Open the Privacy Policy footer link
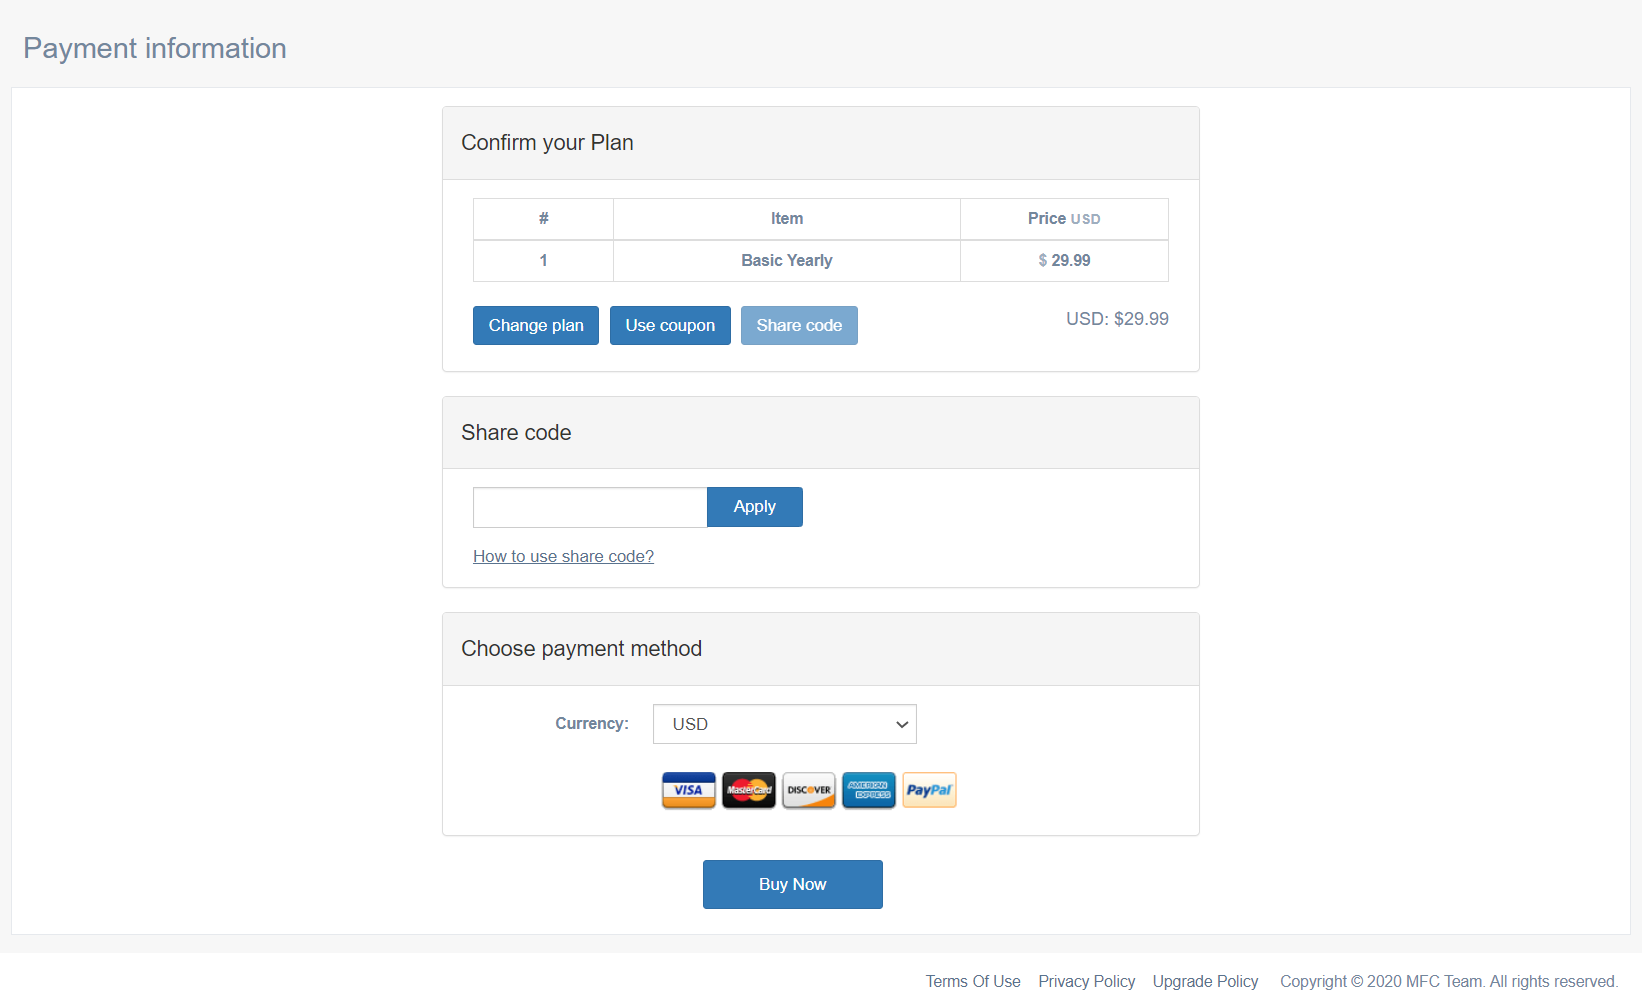 tap(1087, 982)
